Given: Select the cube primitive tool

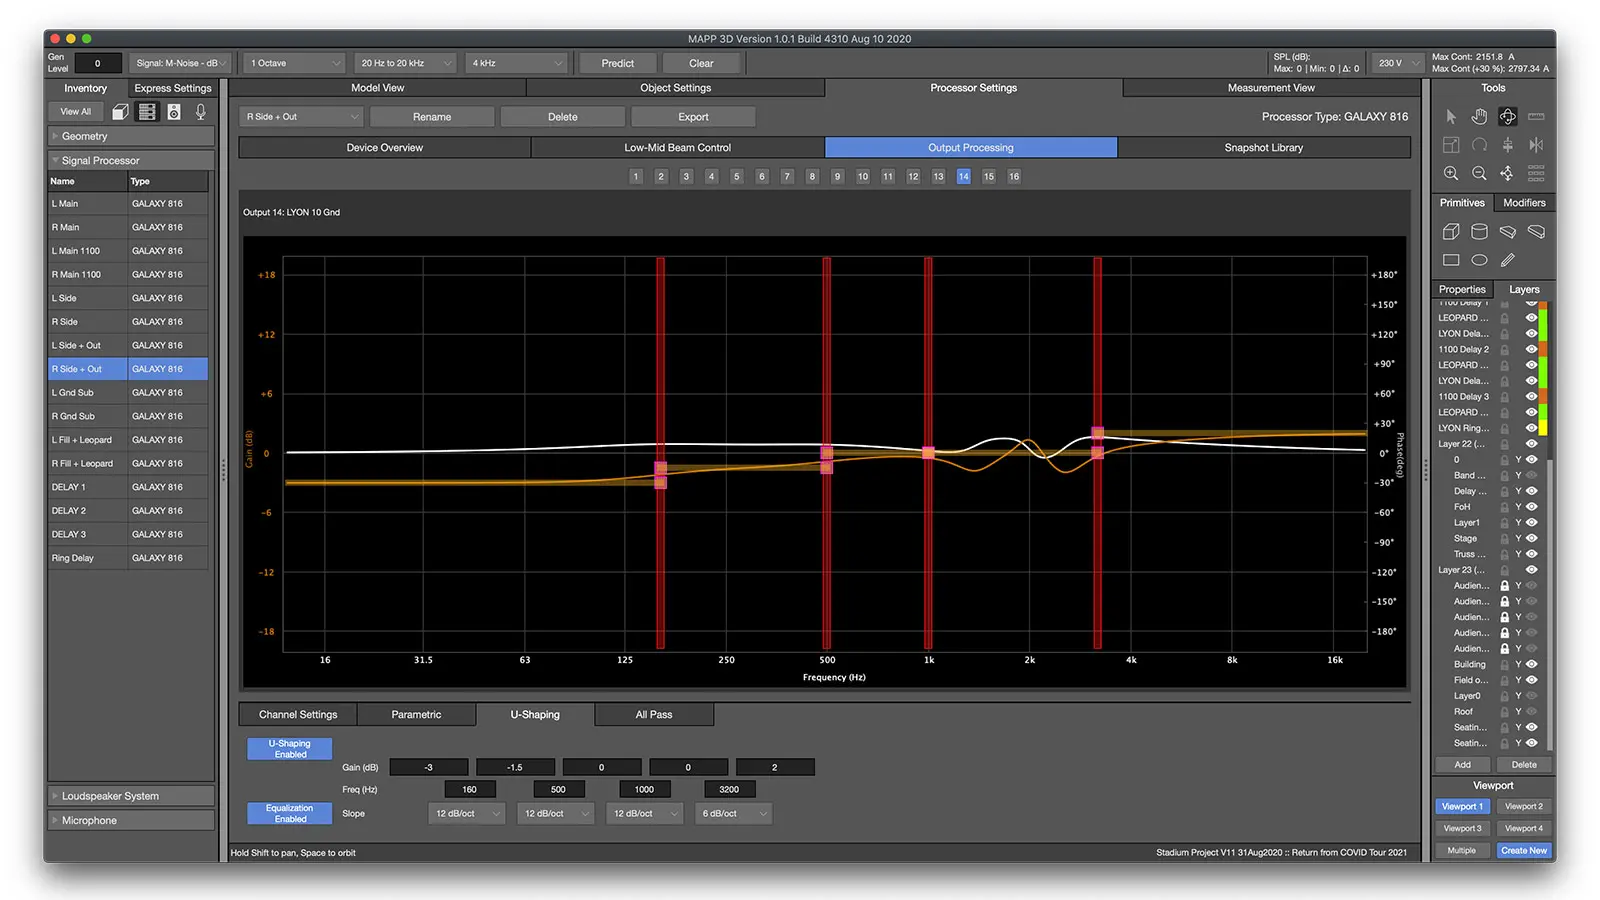Looking at the screenshot, I should coord(1452,231).
